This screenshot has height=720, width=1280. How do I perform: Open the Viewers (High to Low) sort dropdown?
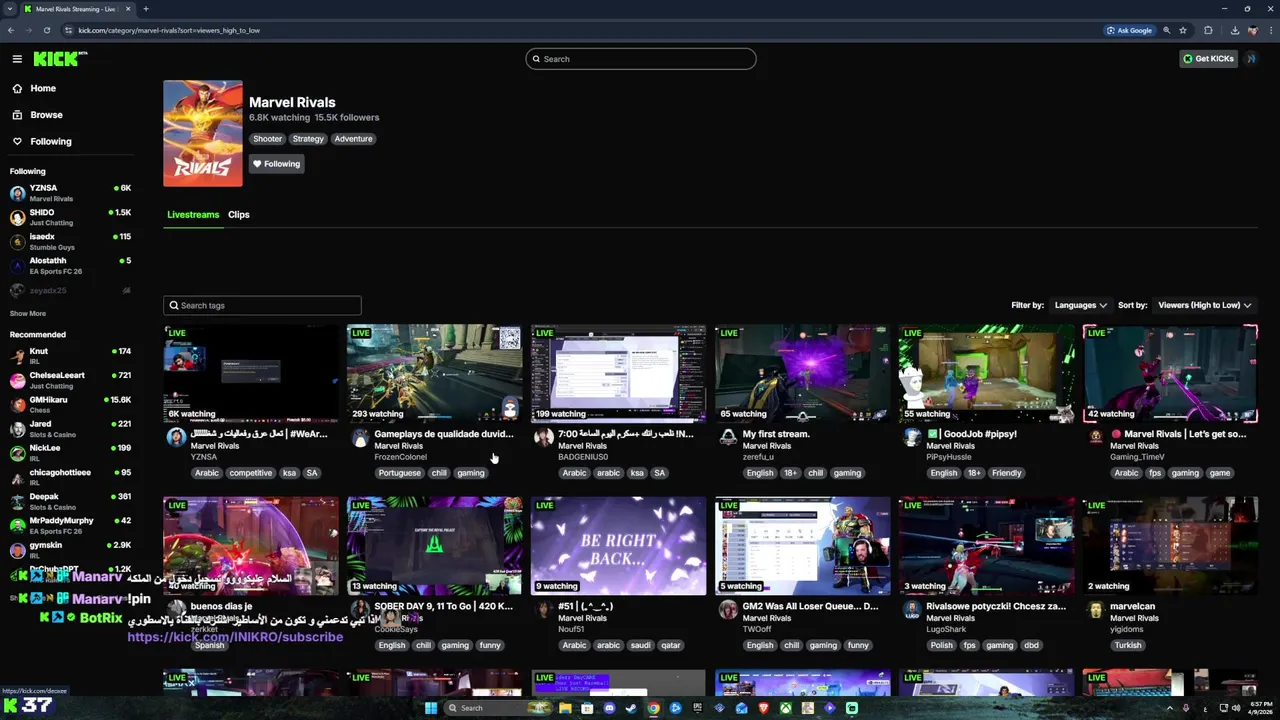(1204, 305)
